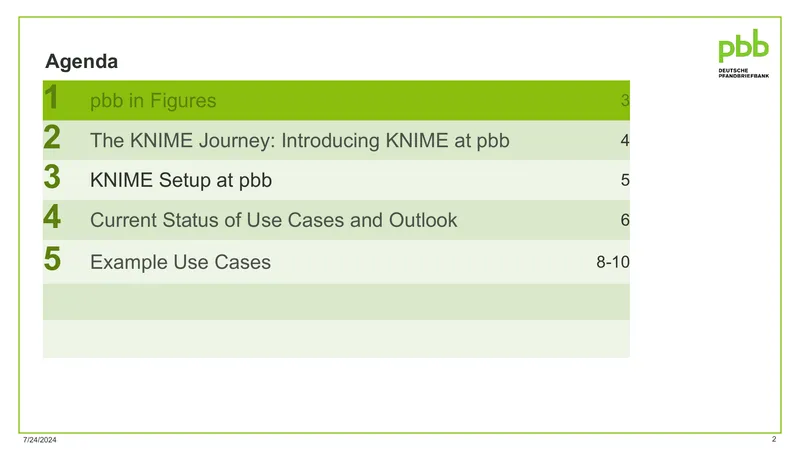This screenshot has height=450, width=800.
Task: Select the large number 3 agenda marker
Action: tap(52, 177)
